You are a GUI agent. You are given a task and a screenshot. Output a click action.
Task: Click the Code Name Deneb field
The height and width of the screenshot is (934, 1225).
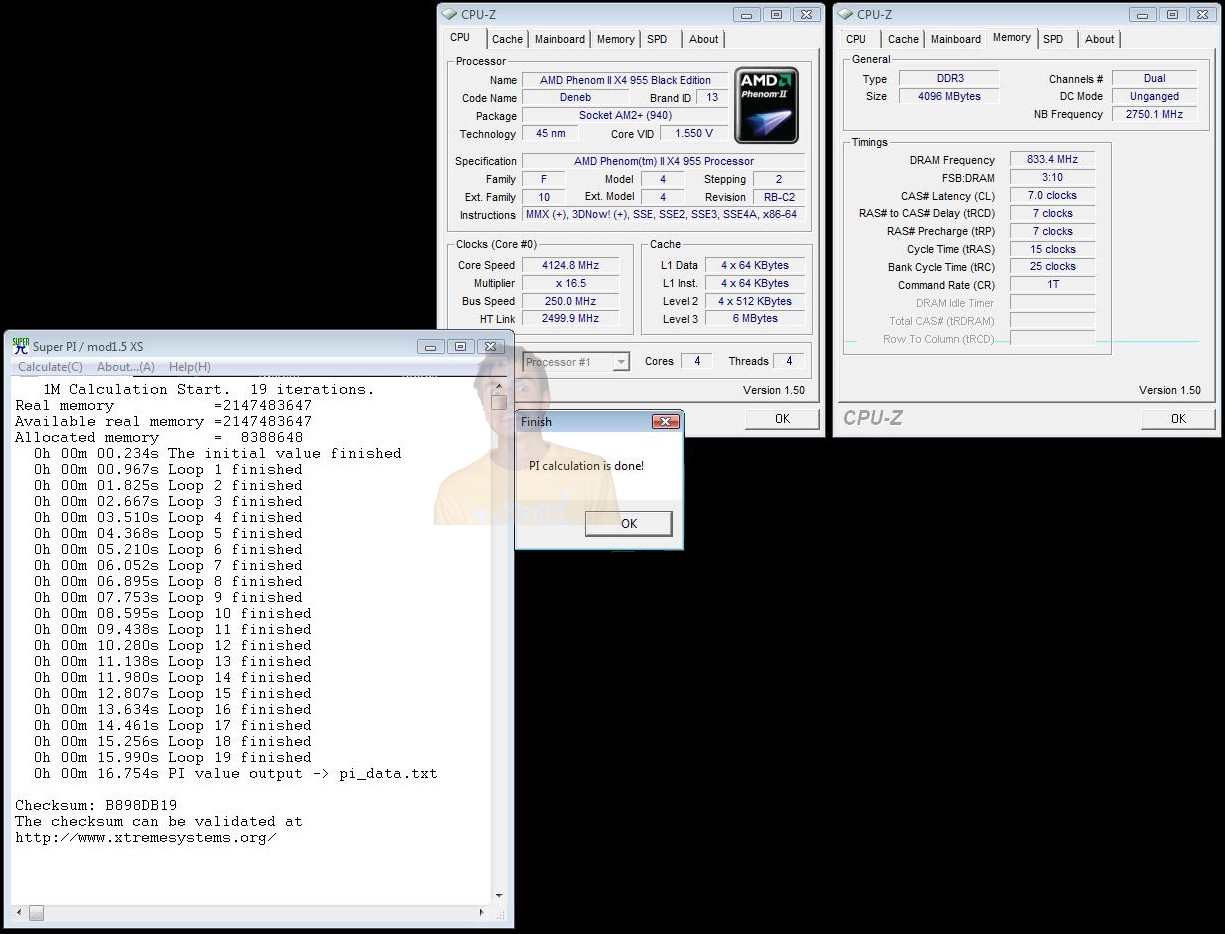pos(574,98)
